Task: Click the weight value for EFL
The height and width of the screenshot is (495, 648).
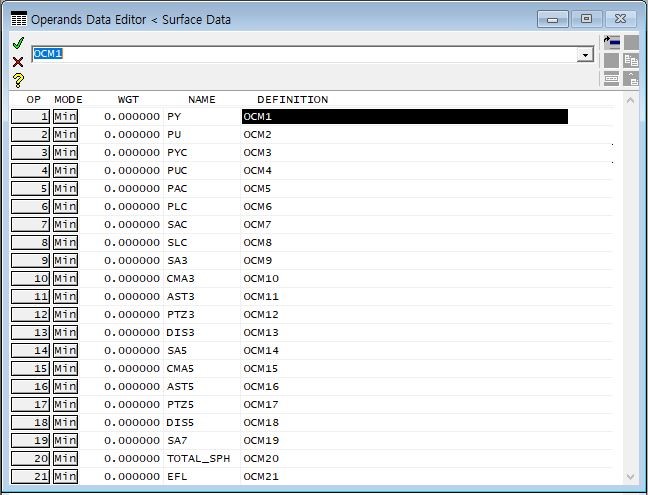Action: pos(132,476)
